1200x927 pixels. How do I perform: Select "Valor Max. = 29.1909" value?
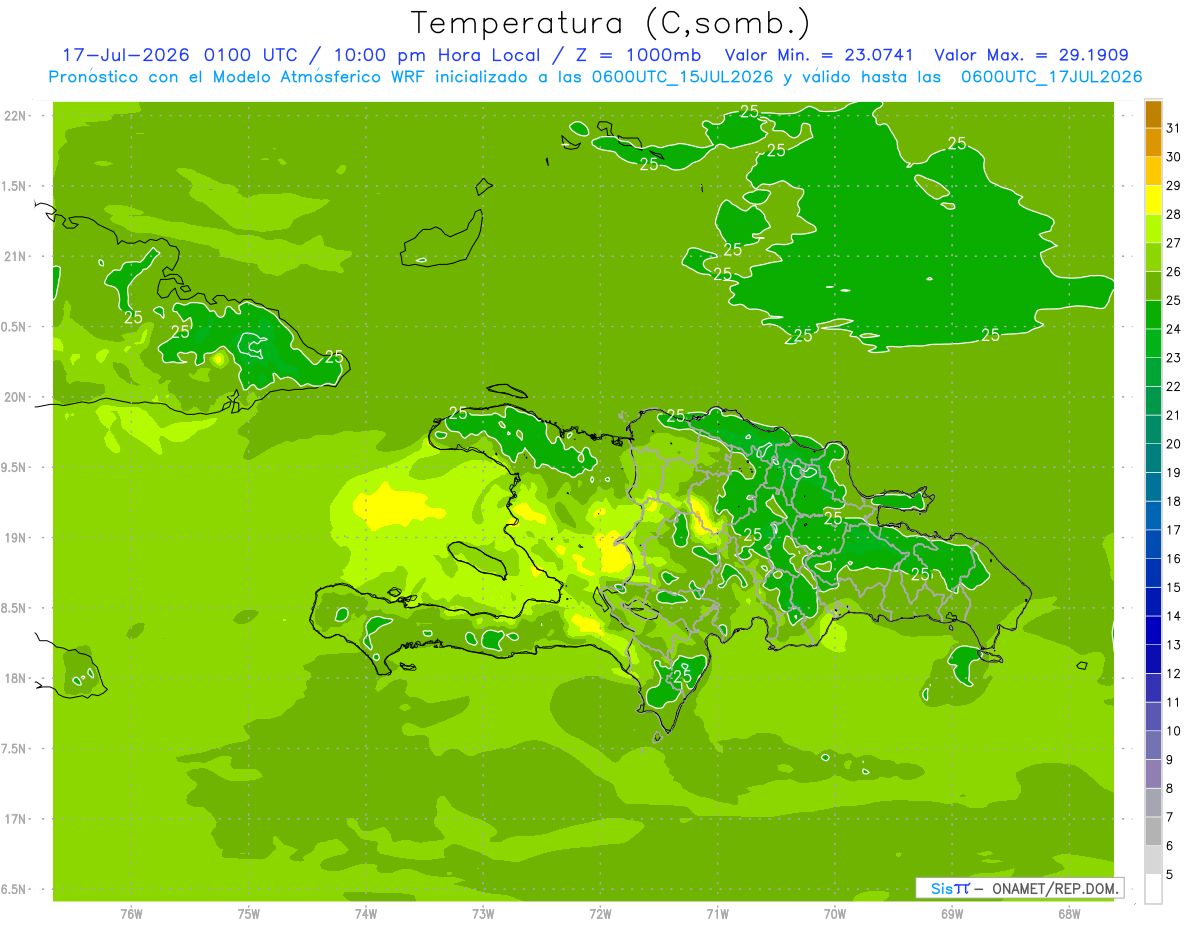(1032, 55)
